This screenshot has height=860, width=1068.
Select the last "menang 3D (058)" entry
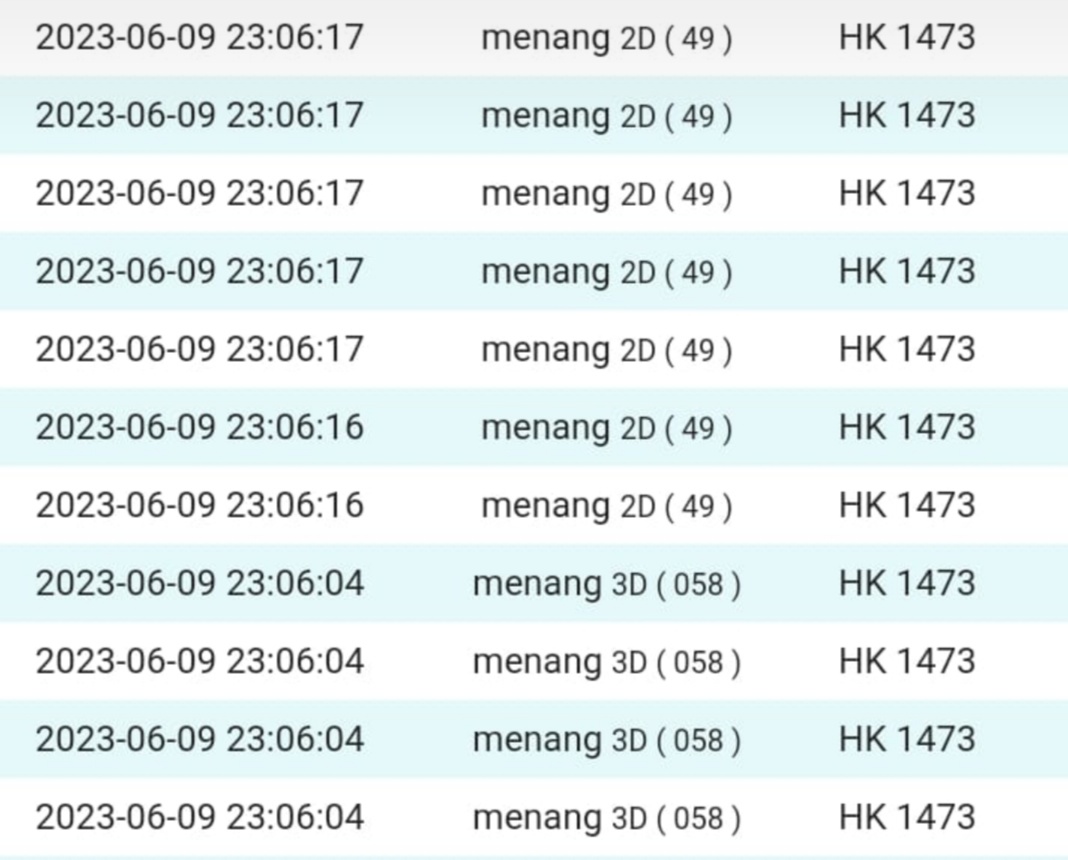point(606,817)
